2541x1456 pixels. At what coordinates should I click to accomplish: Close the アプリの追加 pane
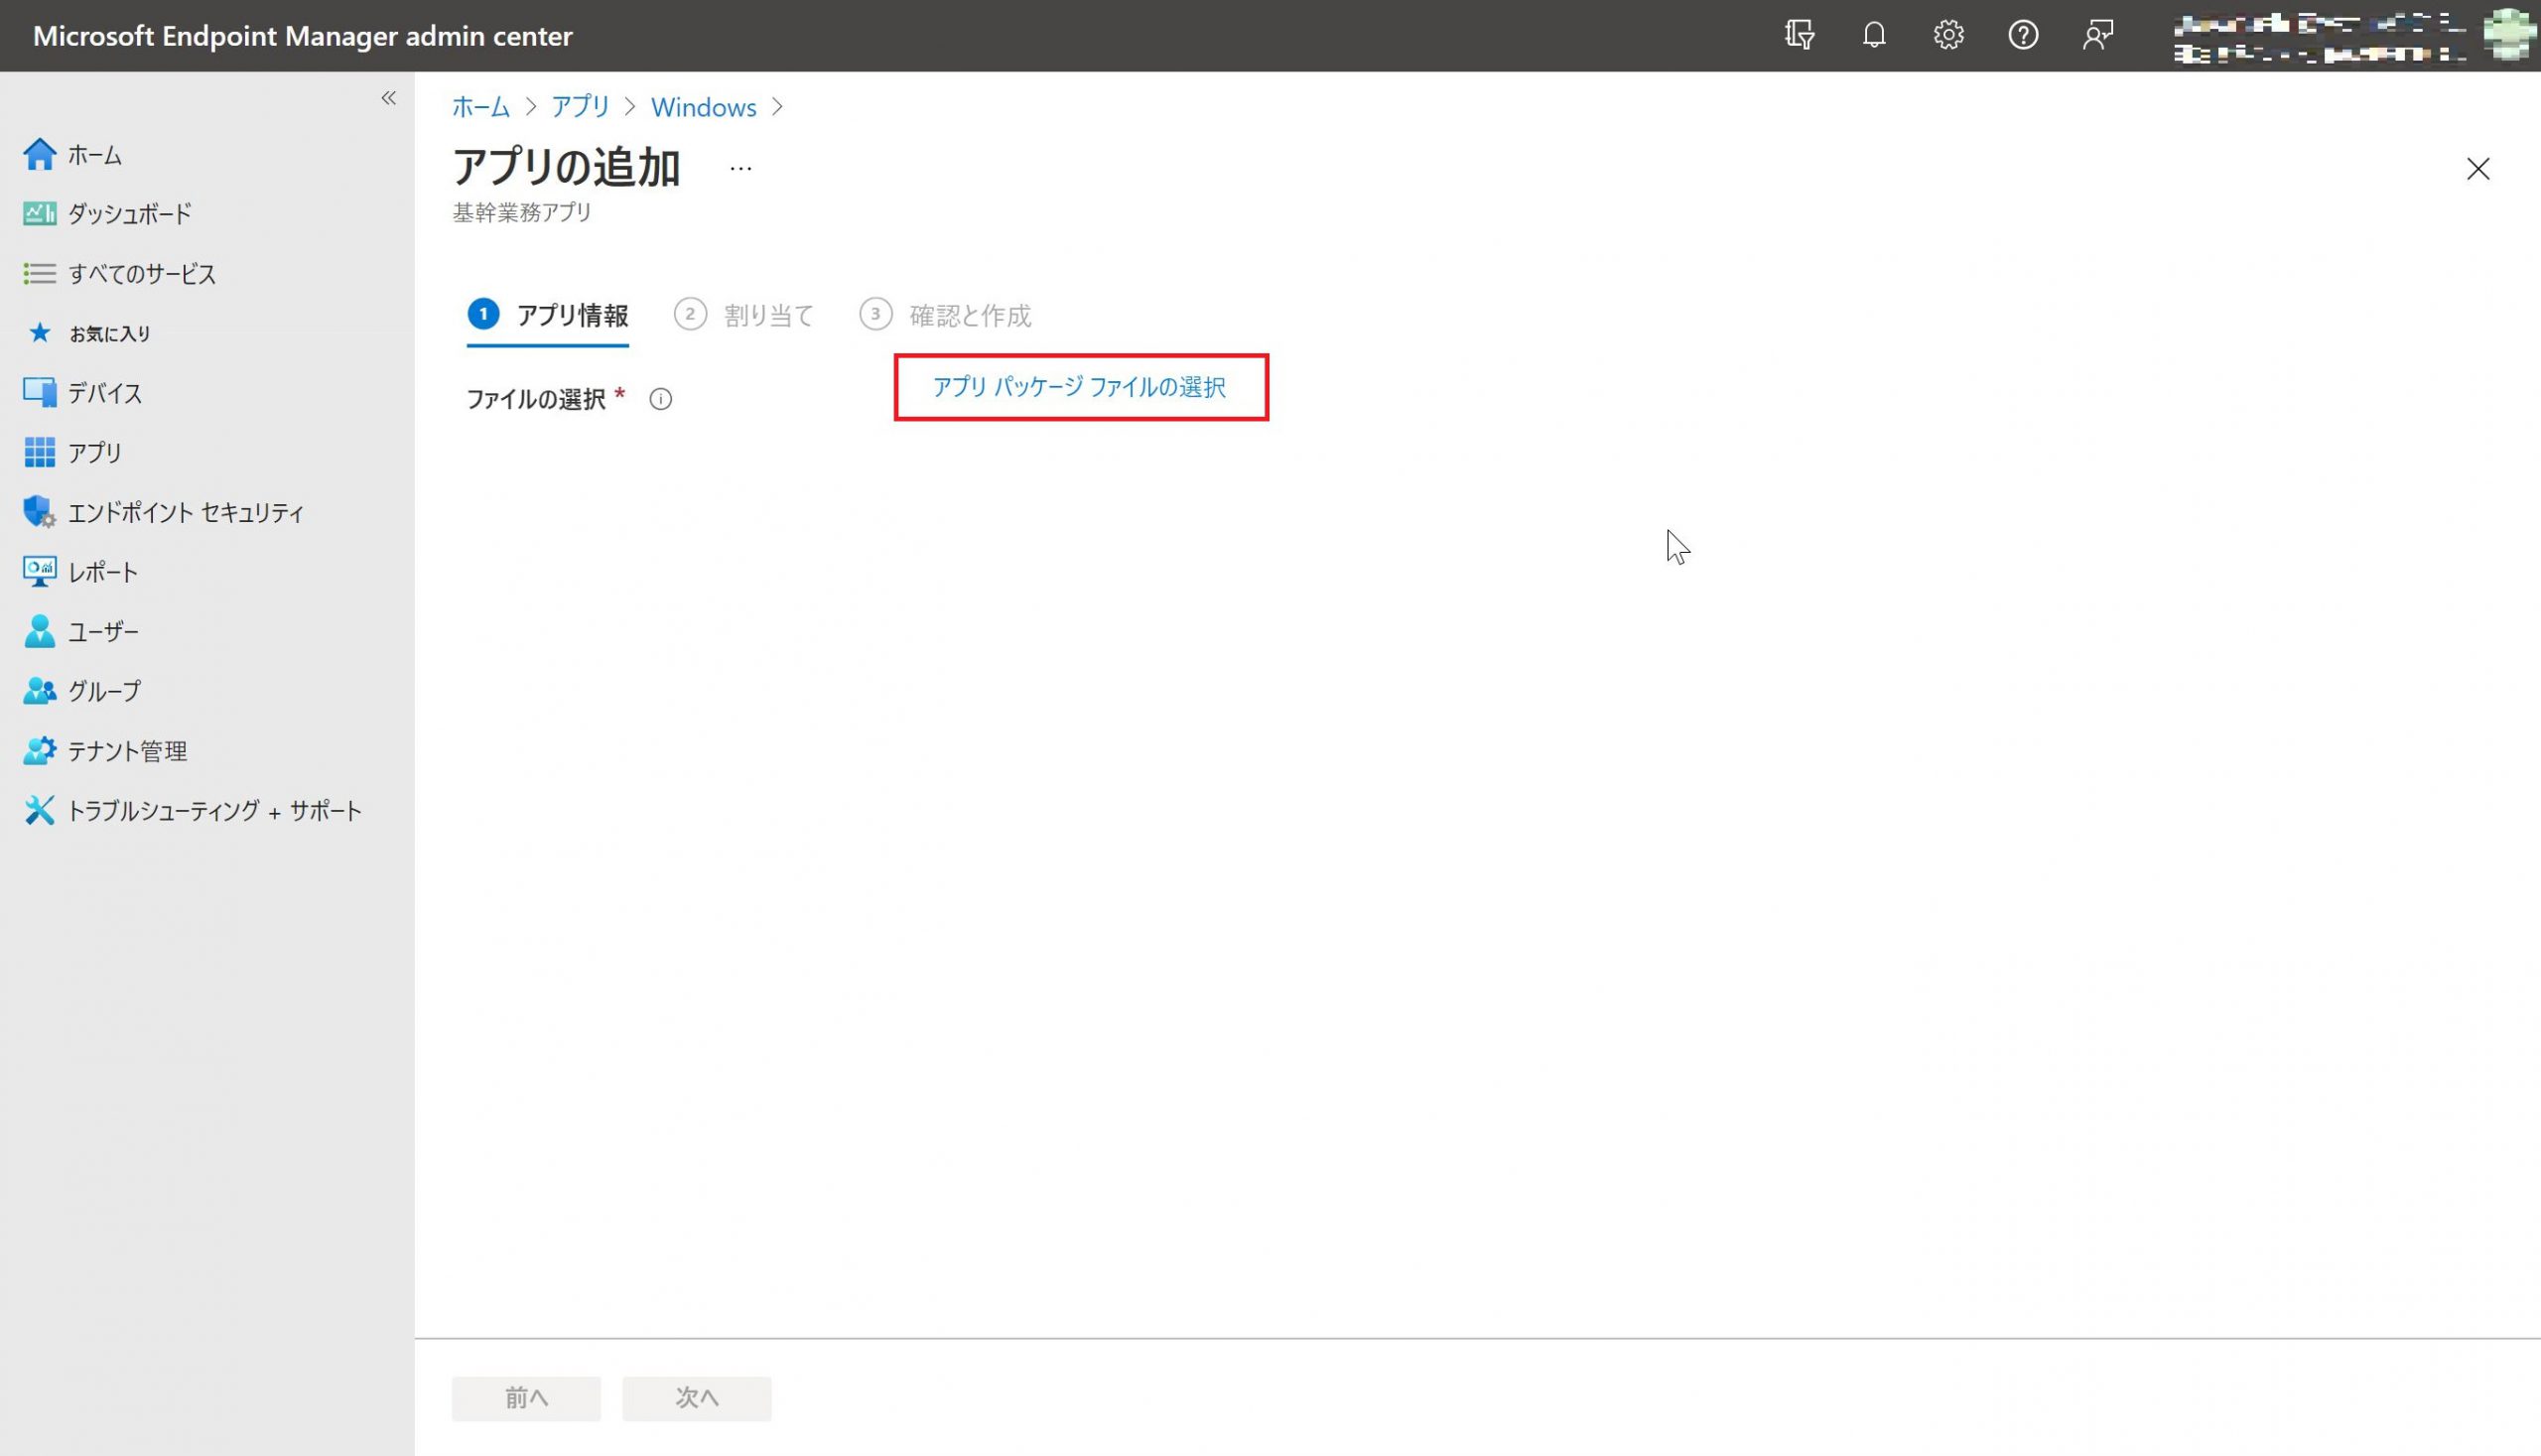[x=2477, y=169]
